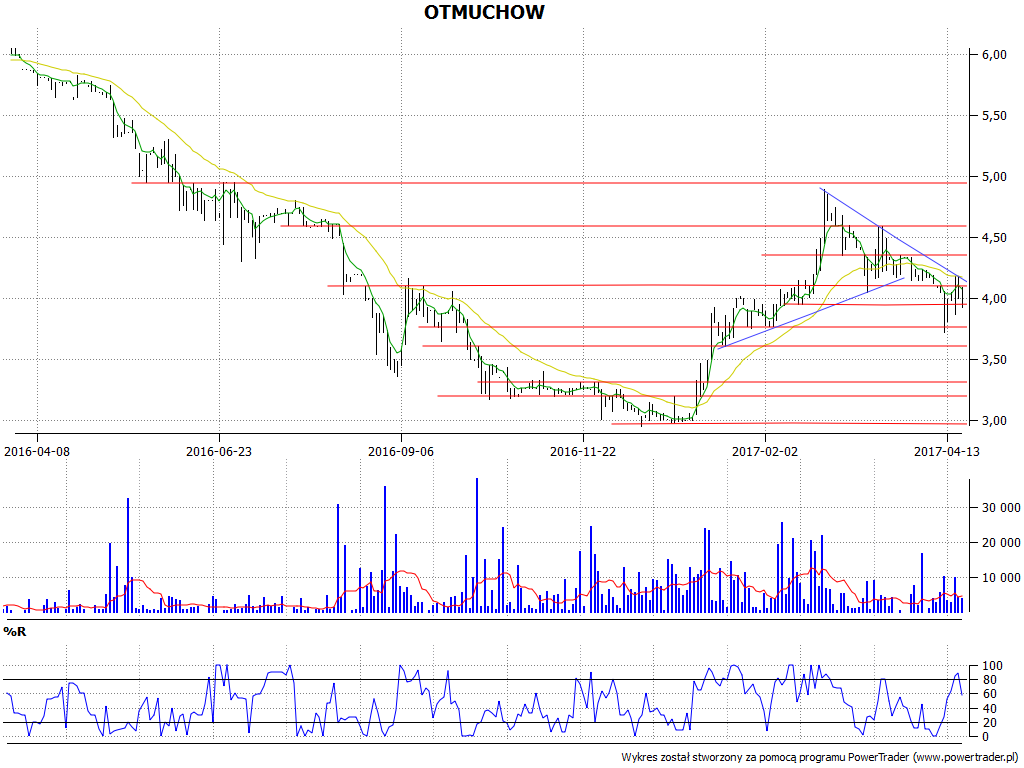1024x768 pixels.
Task: Select the 2016-11-22 date label
Action: coord(583,451)
